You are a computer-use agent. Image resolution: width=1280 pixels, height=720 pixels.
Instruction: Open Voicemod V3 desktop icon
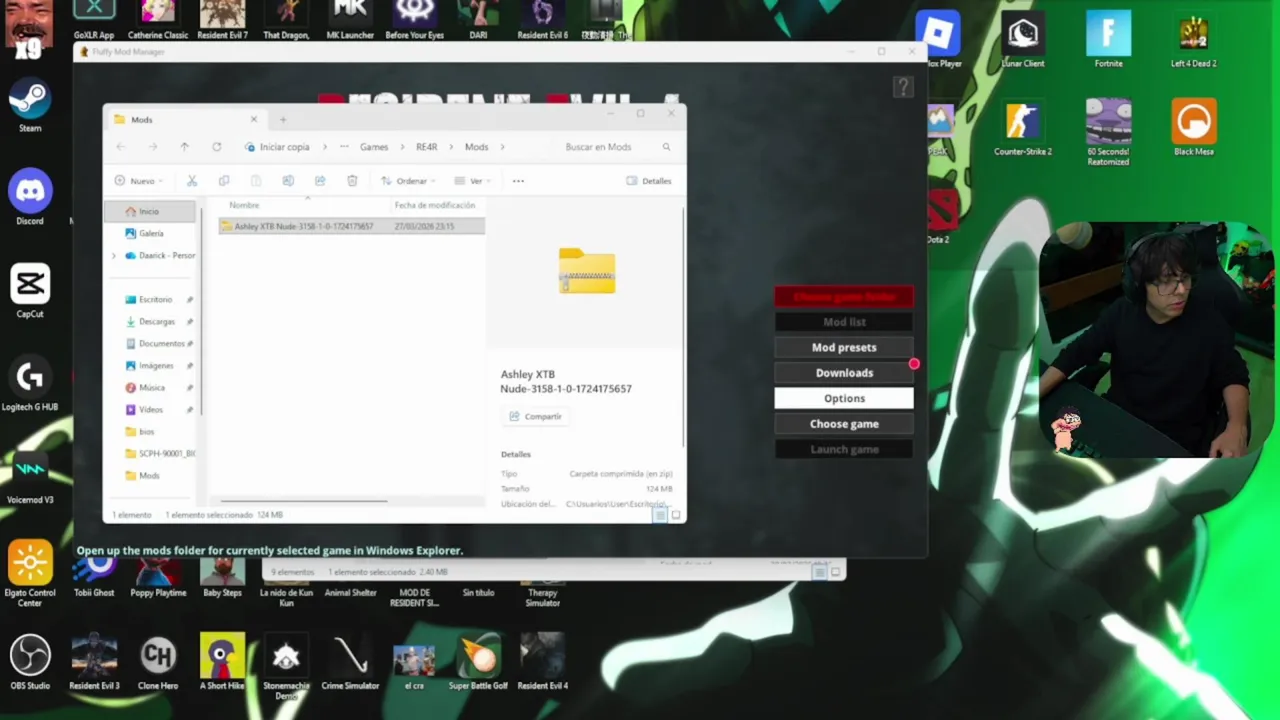[30, 477]
